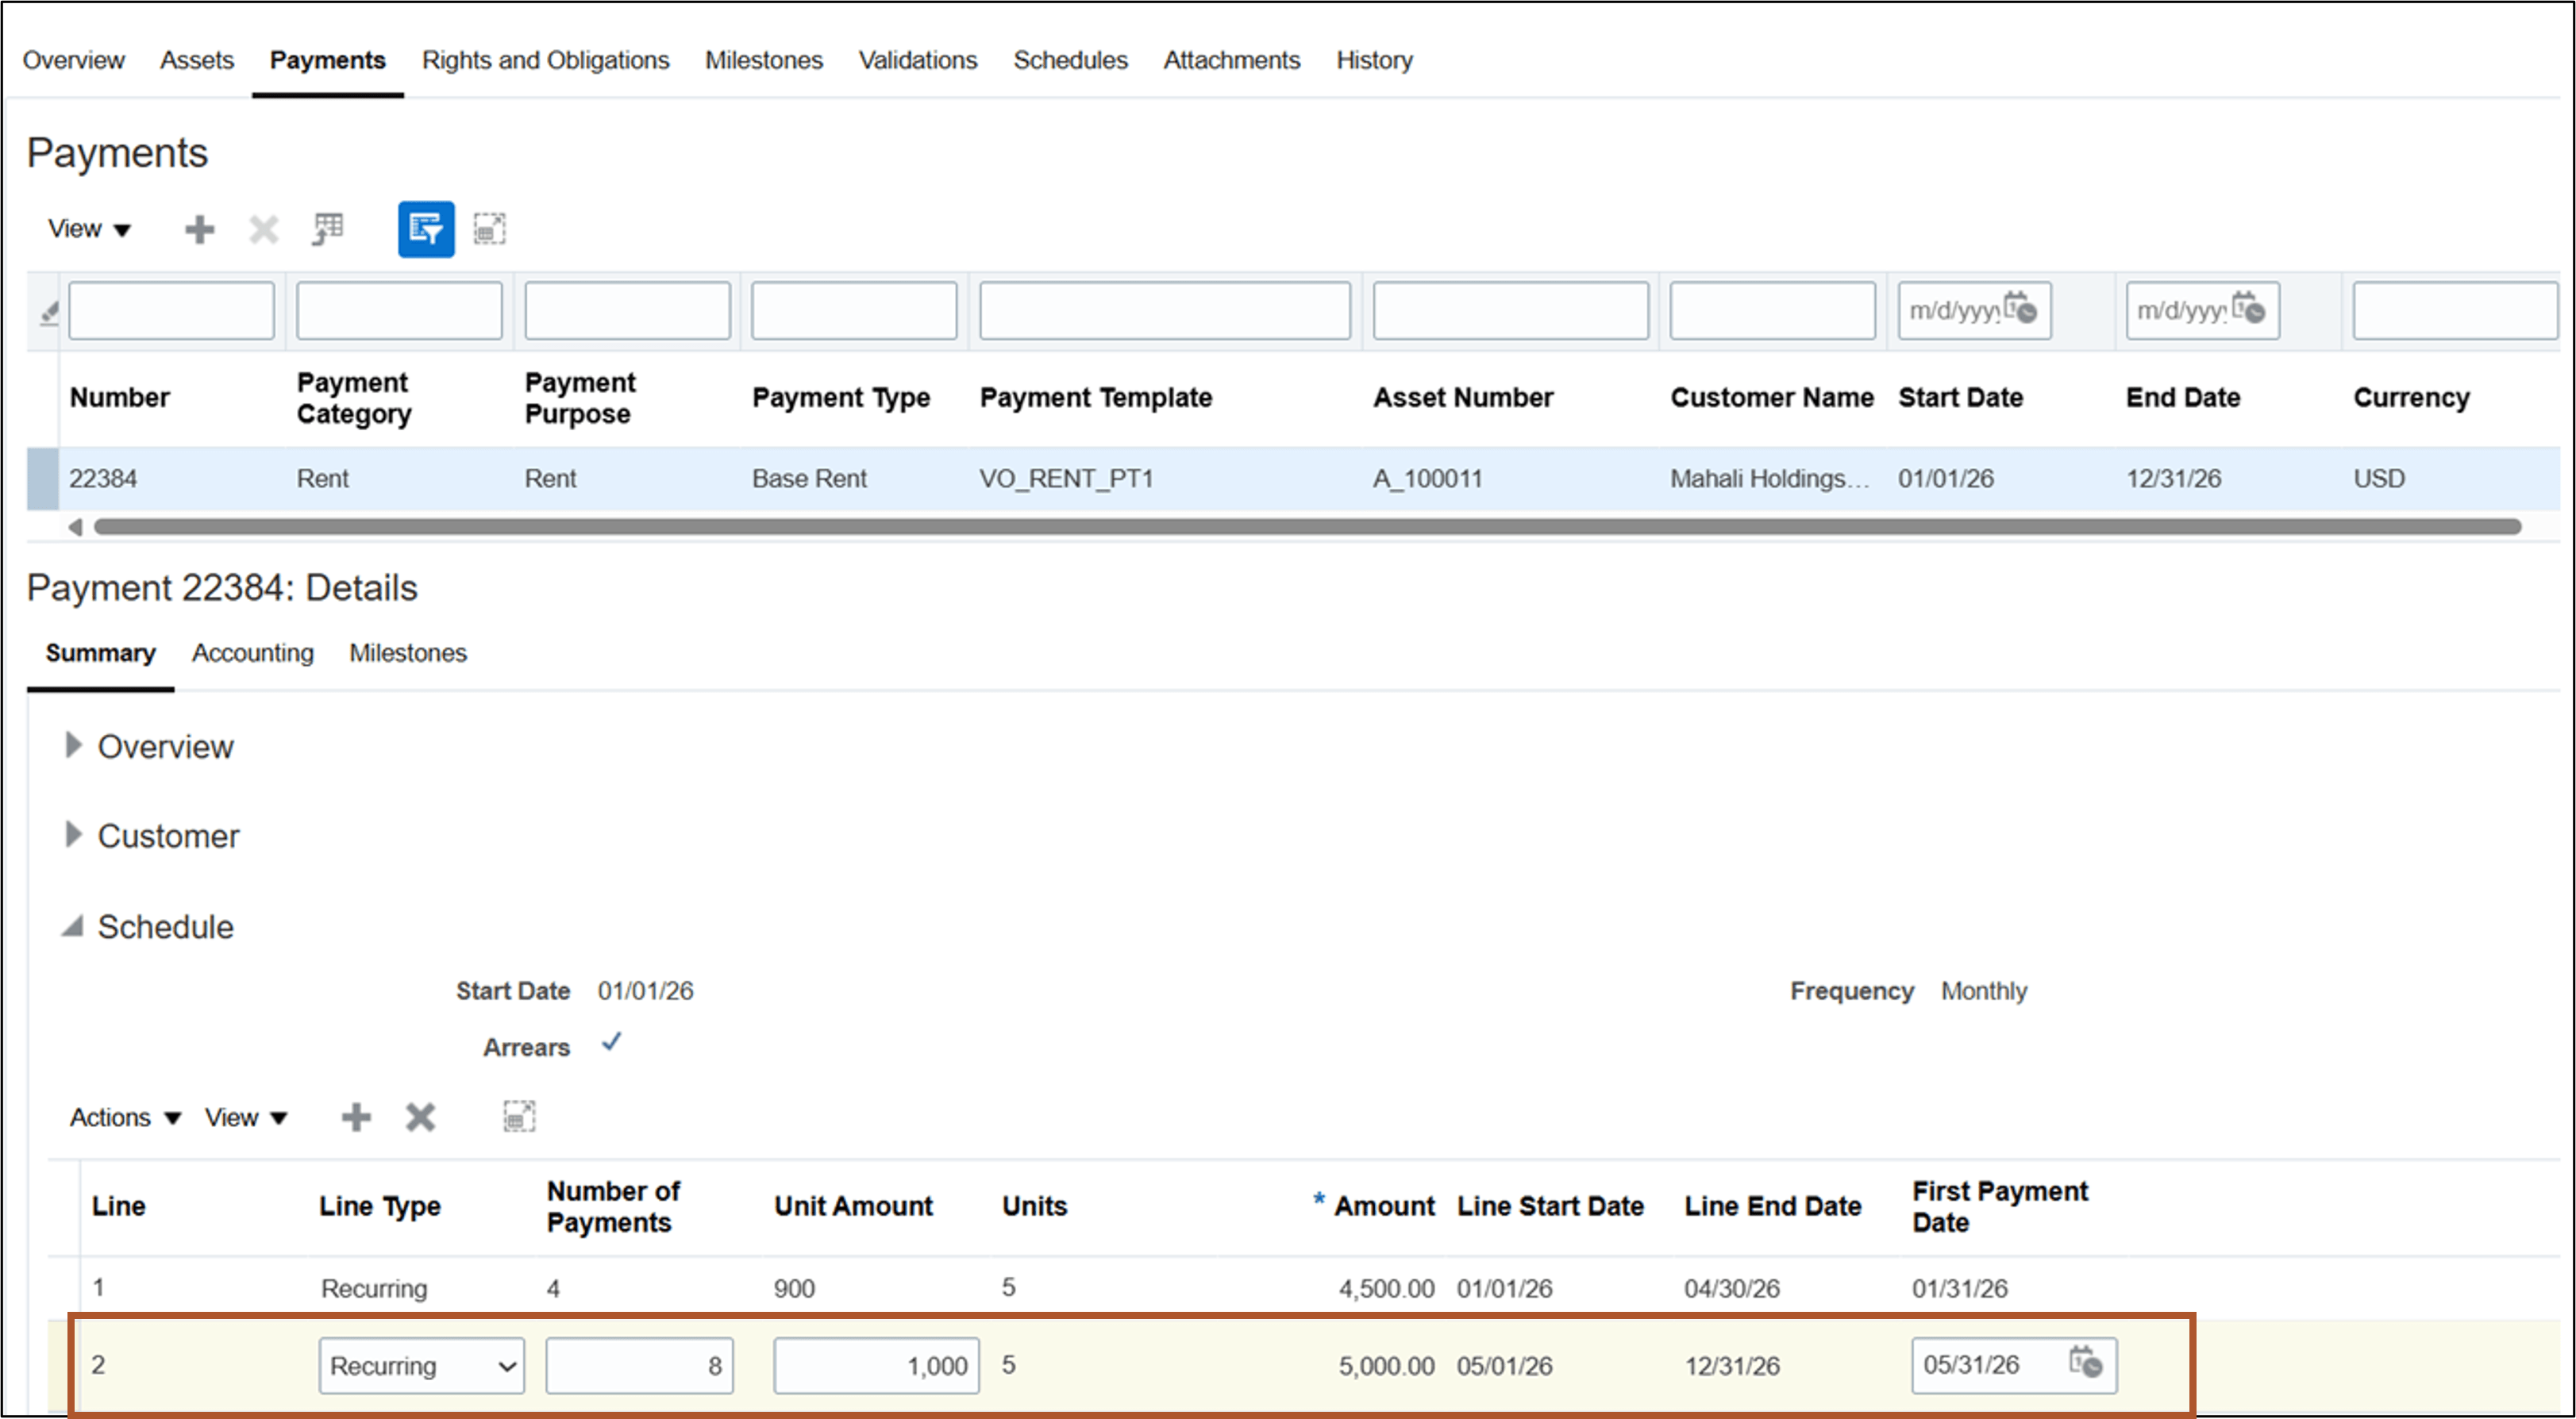Click the VO_RENT_PT1 template cell
Screen dimensions: 2576x1419
coord(1066,478)
